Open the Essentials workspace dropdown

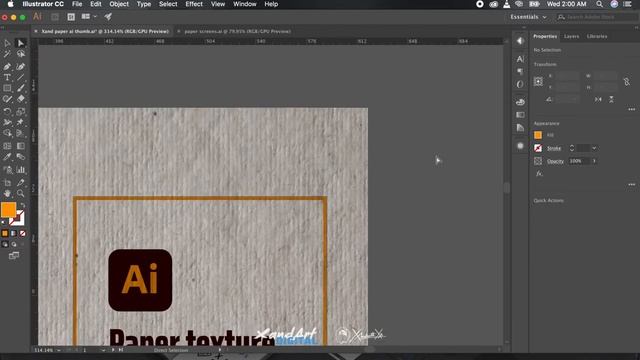528,17
